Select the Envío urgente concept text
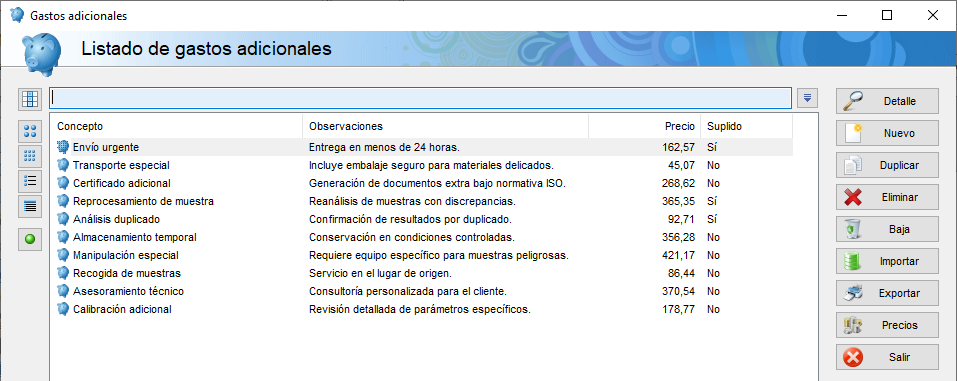The image size is (957, 381). click(106, 147)
